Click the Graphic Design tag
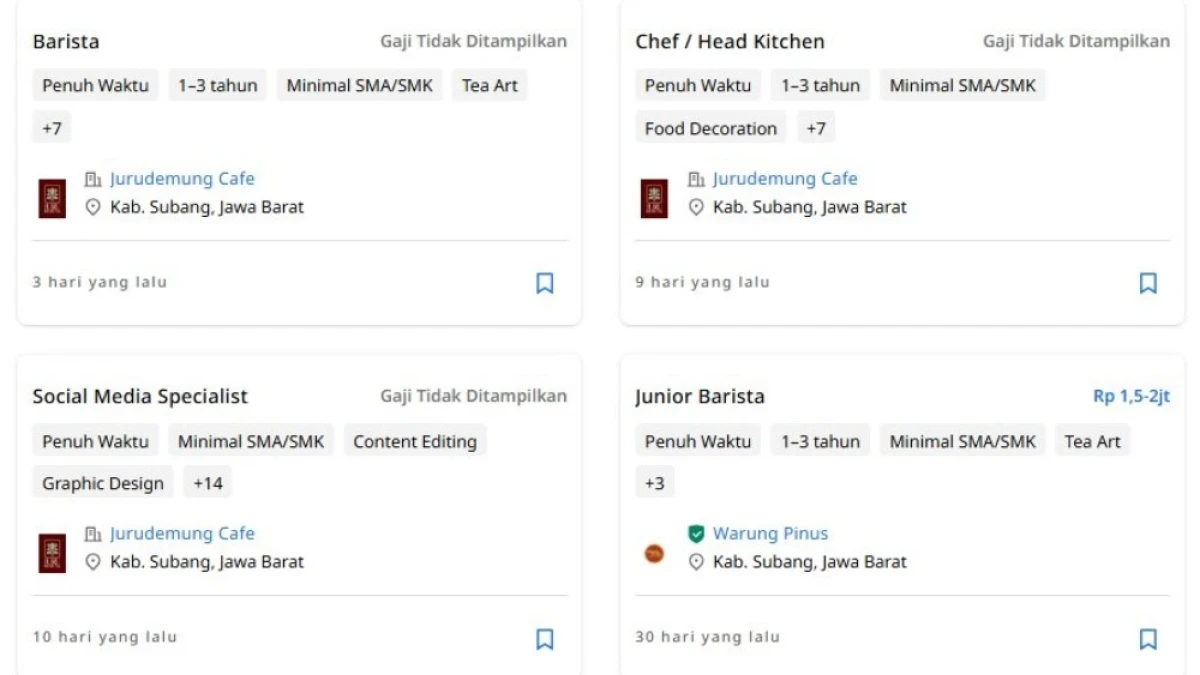 click(x=103, y=483)
